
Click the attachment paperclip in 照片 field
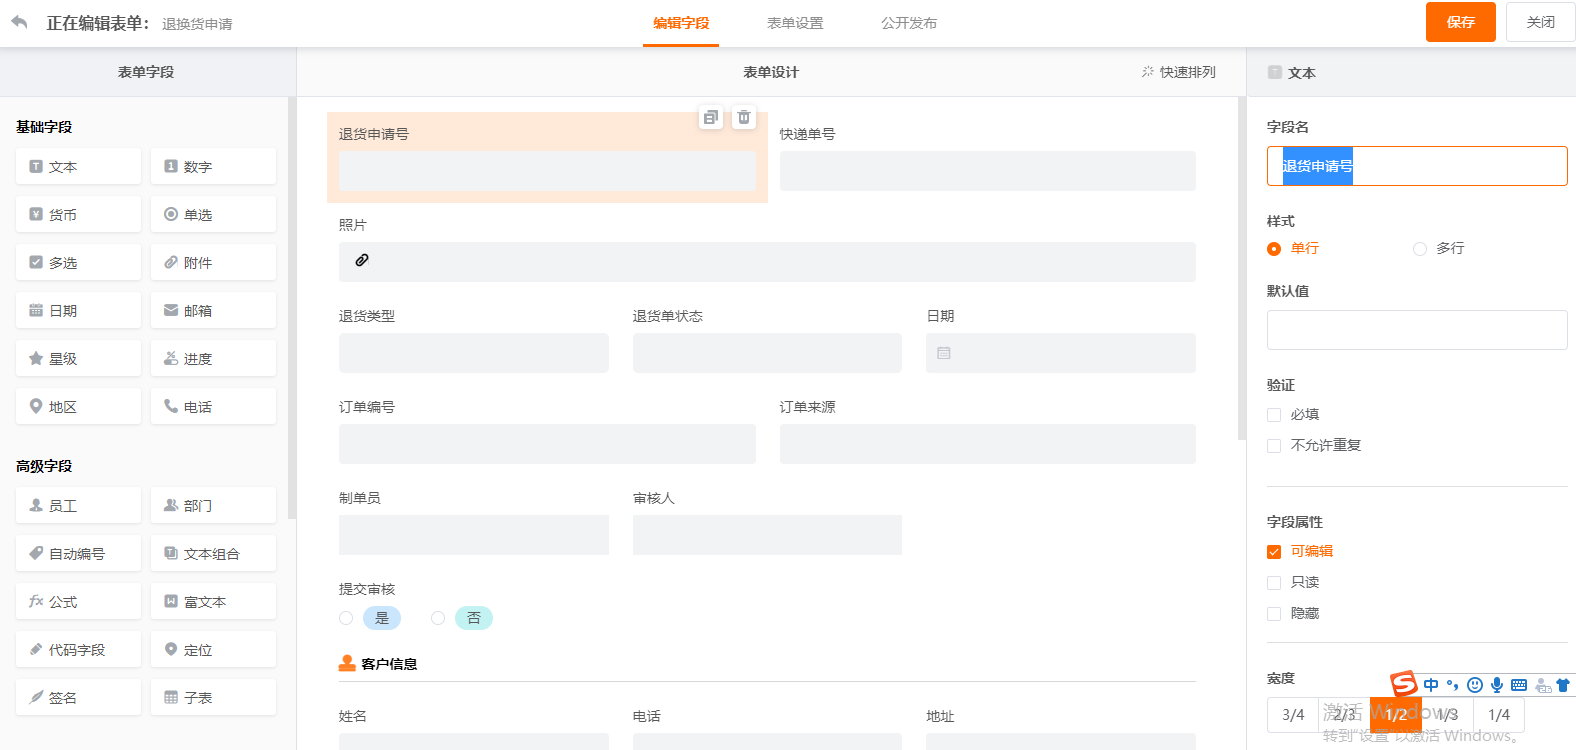[x=362, y=260]
